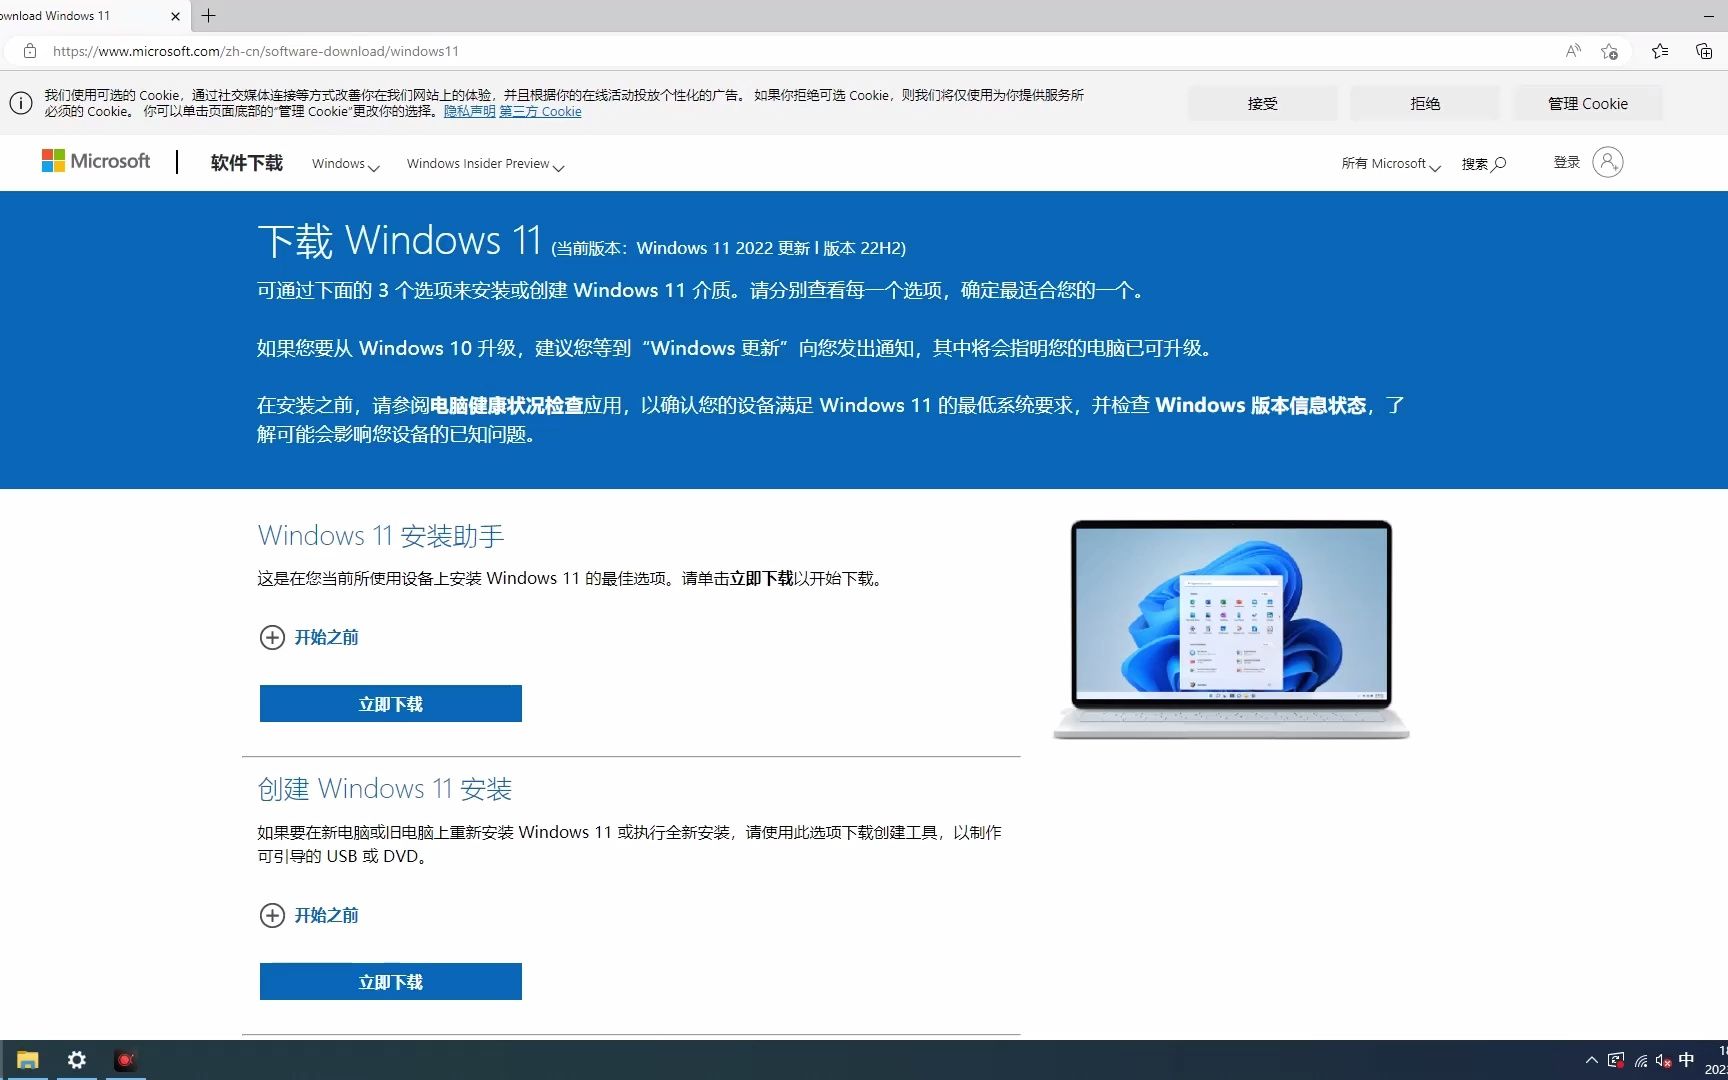Click 立即下载 under 创建 Windows 11 安装
The height and width of the screenshot is (1080, 1728).
click(390, 981)
